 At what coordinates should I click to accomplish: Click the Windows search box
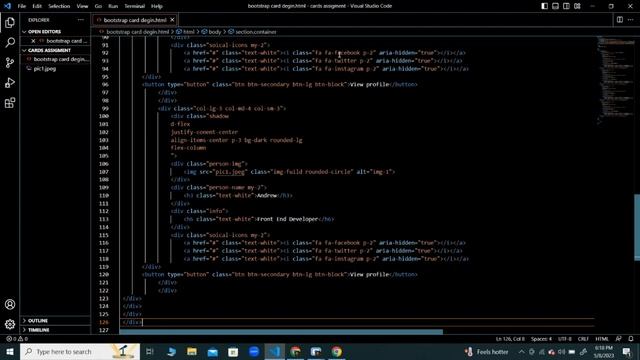pos(80,351)
